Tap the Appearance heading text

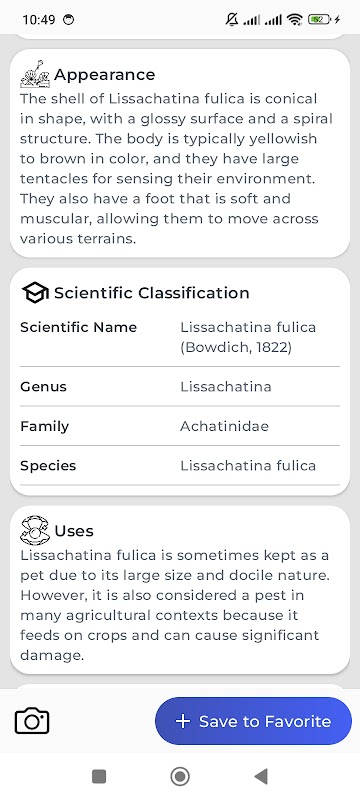point(105,74)
